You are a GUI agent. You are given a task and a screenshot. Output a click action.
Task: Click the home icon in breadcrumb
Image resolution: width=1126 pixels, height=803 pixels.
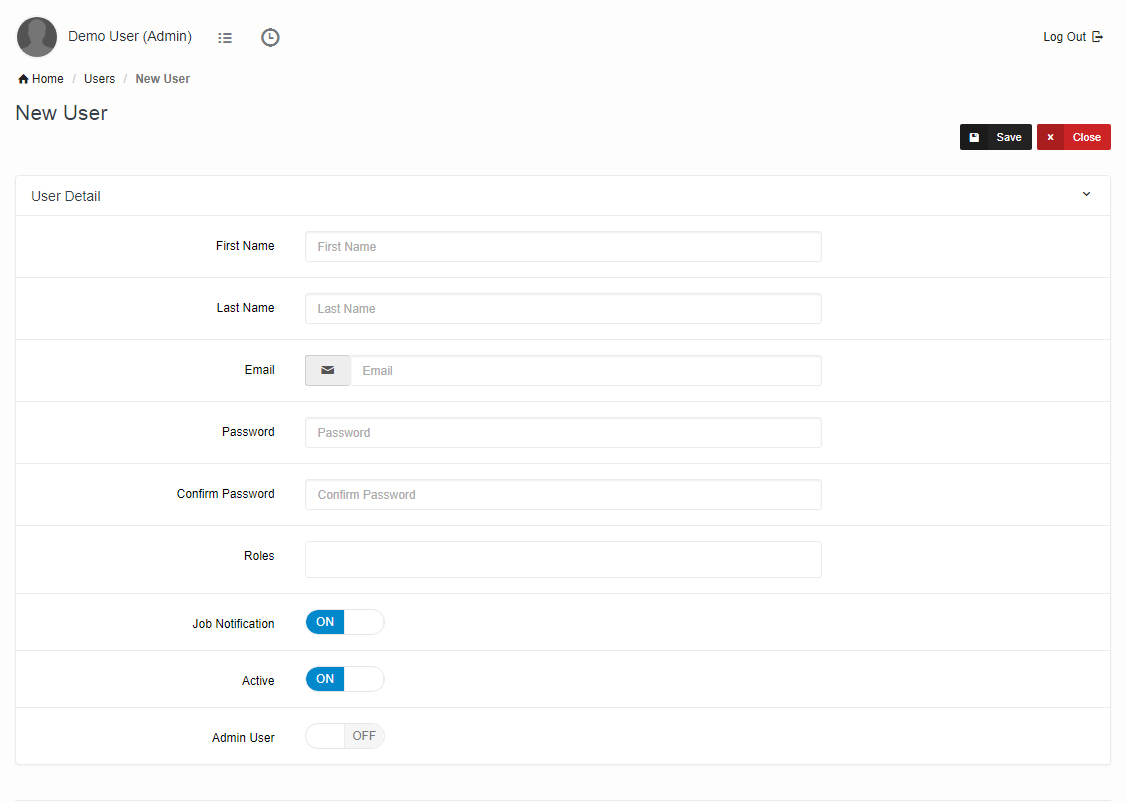click(x=23, y=79)
